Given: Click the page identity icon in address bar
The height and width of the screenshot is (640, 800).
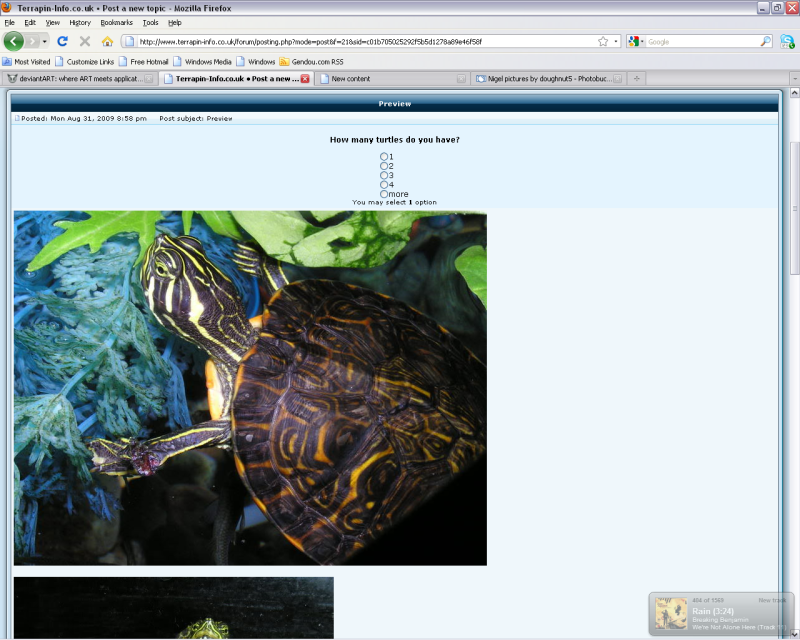Looking at the screenshot, I should click(130, 42).
